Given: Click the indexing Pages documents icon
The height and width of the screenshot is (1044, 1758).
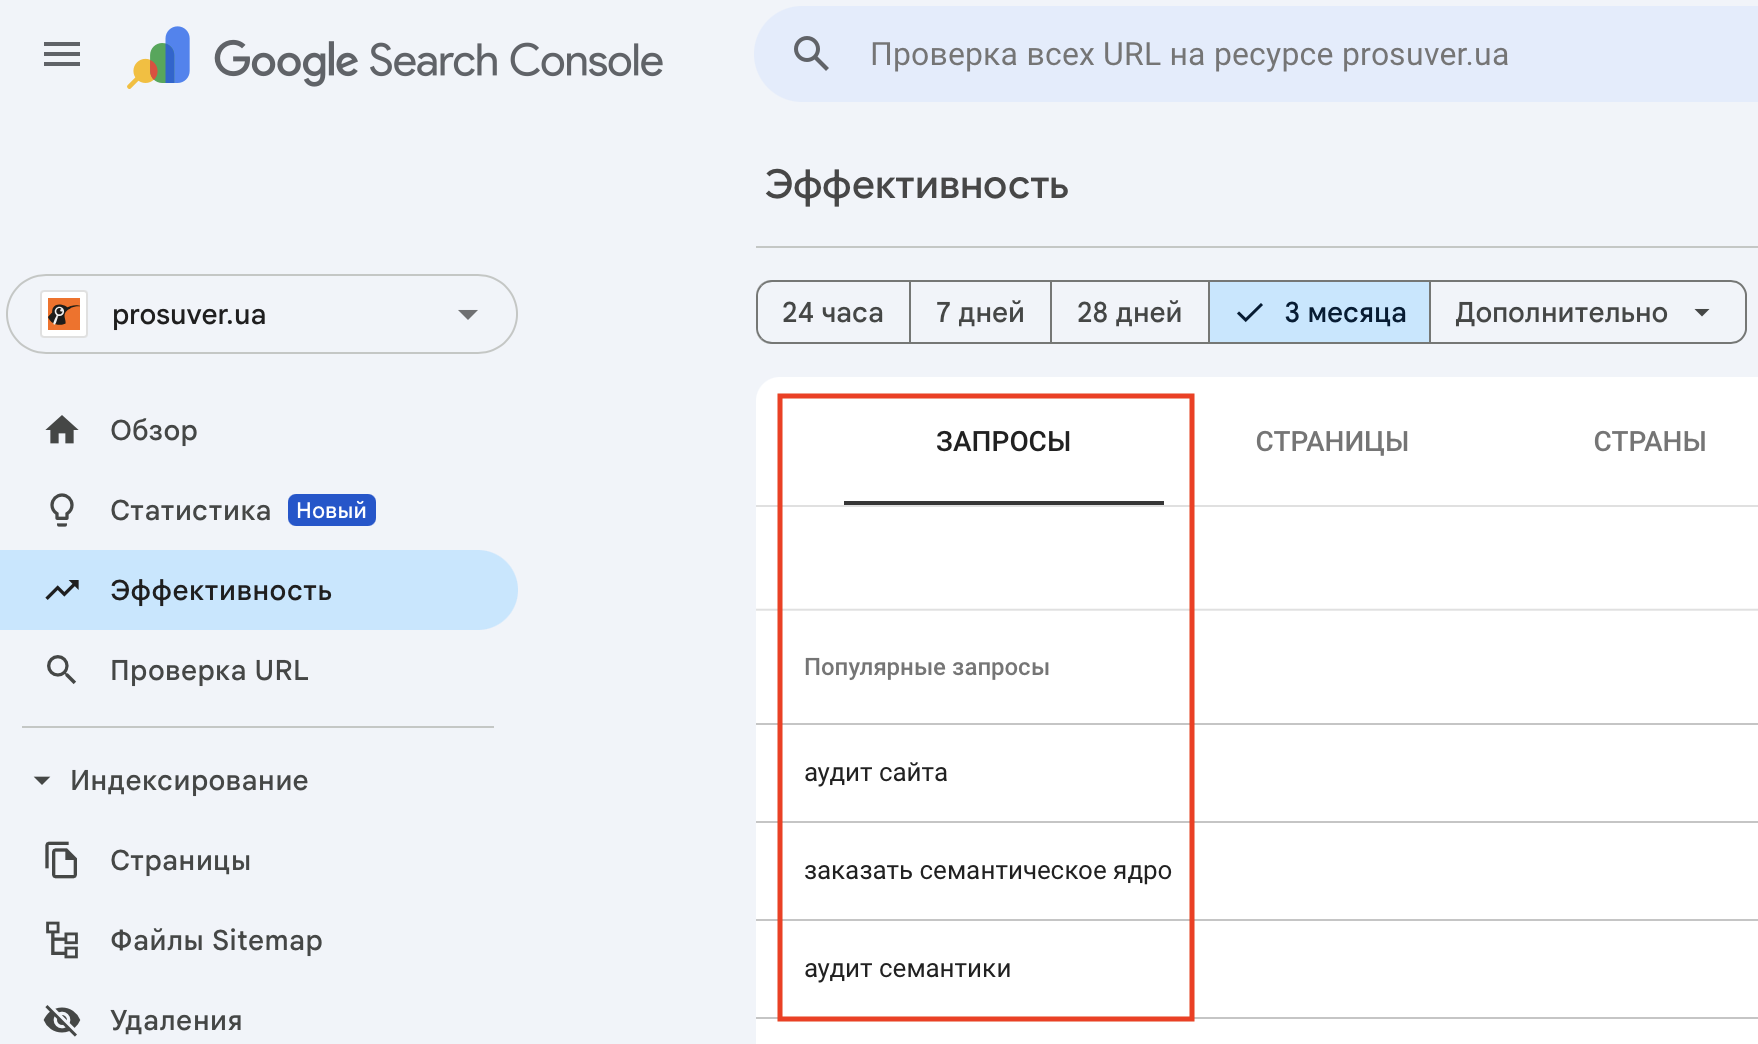Looking at the screenshot, I should coord(62,860).
